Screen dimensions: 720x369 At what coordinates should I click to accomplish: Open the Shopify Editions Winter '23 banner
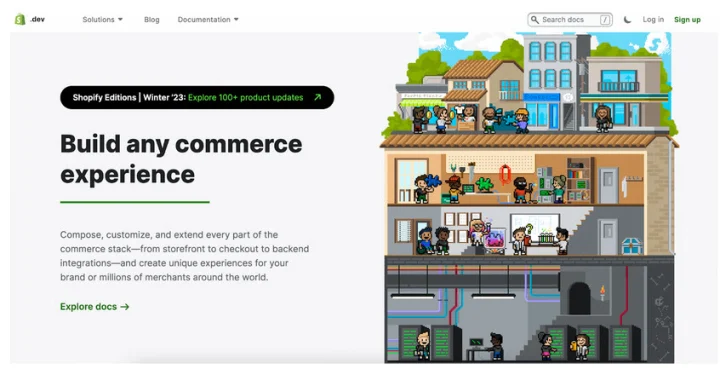(x=197, y=97)
